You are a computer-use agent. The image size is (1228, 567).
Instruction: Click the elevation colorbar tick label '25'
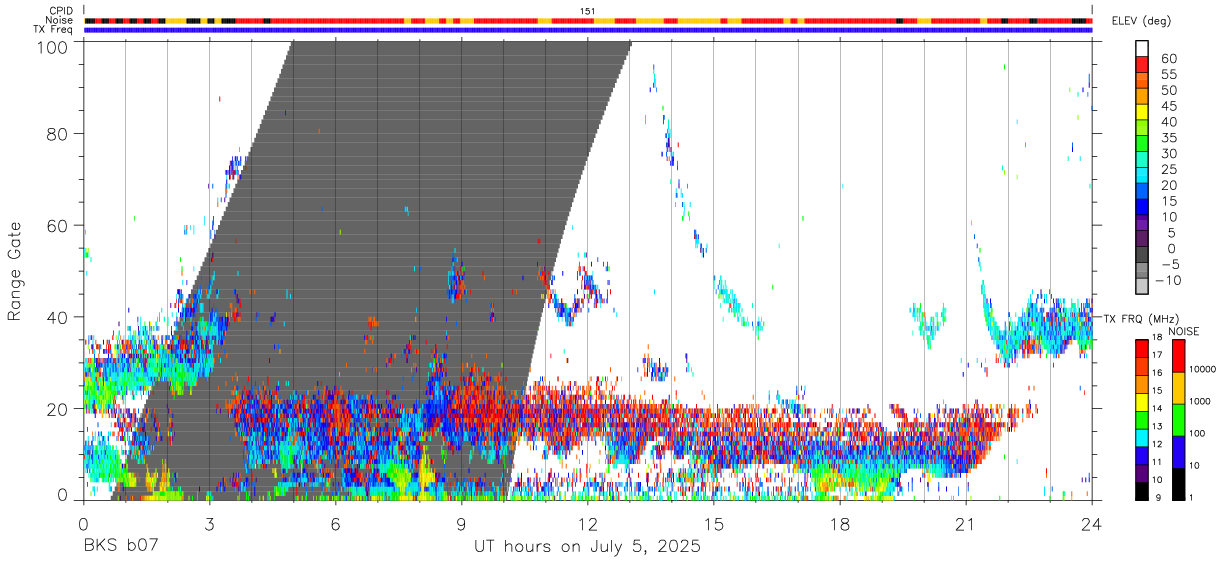[x=1168, y=169]
